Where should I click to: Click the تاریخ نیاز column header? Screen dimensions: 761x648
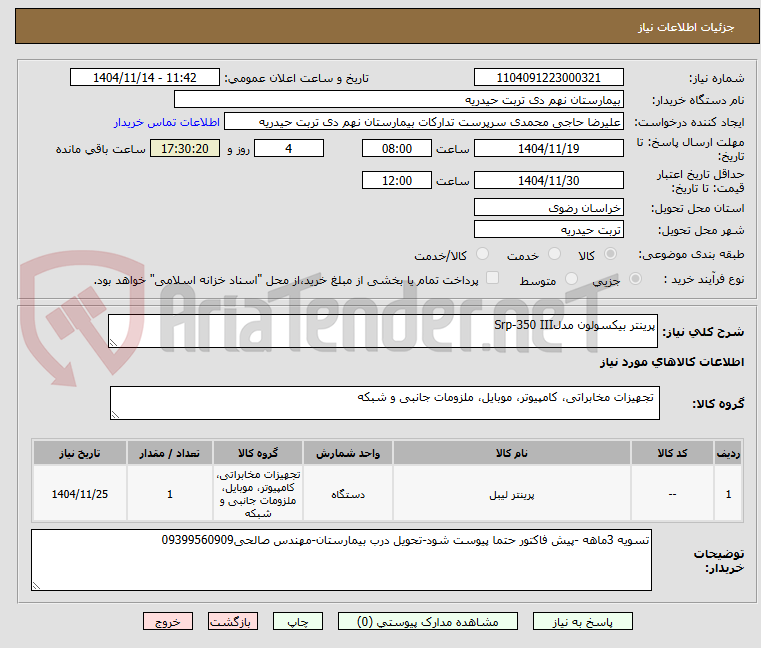(x=80, y=453)
